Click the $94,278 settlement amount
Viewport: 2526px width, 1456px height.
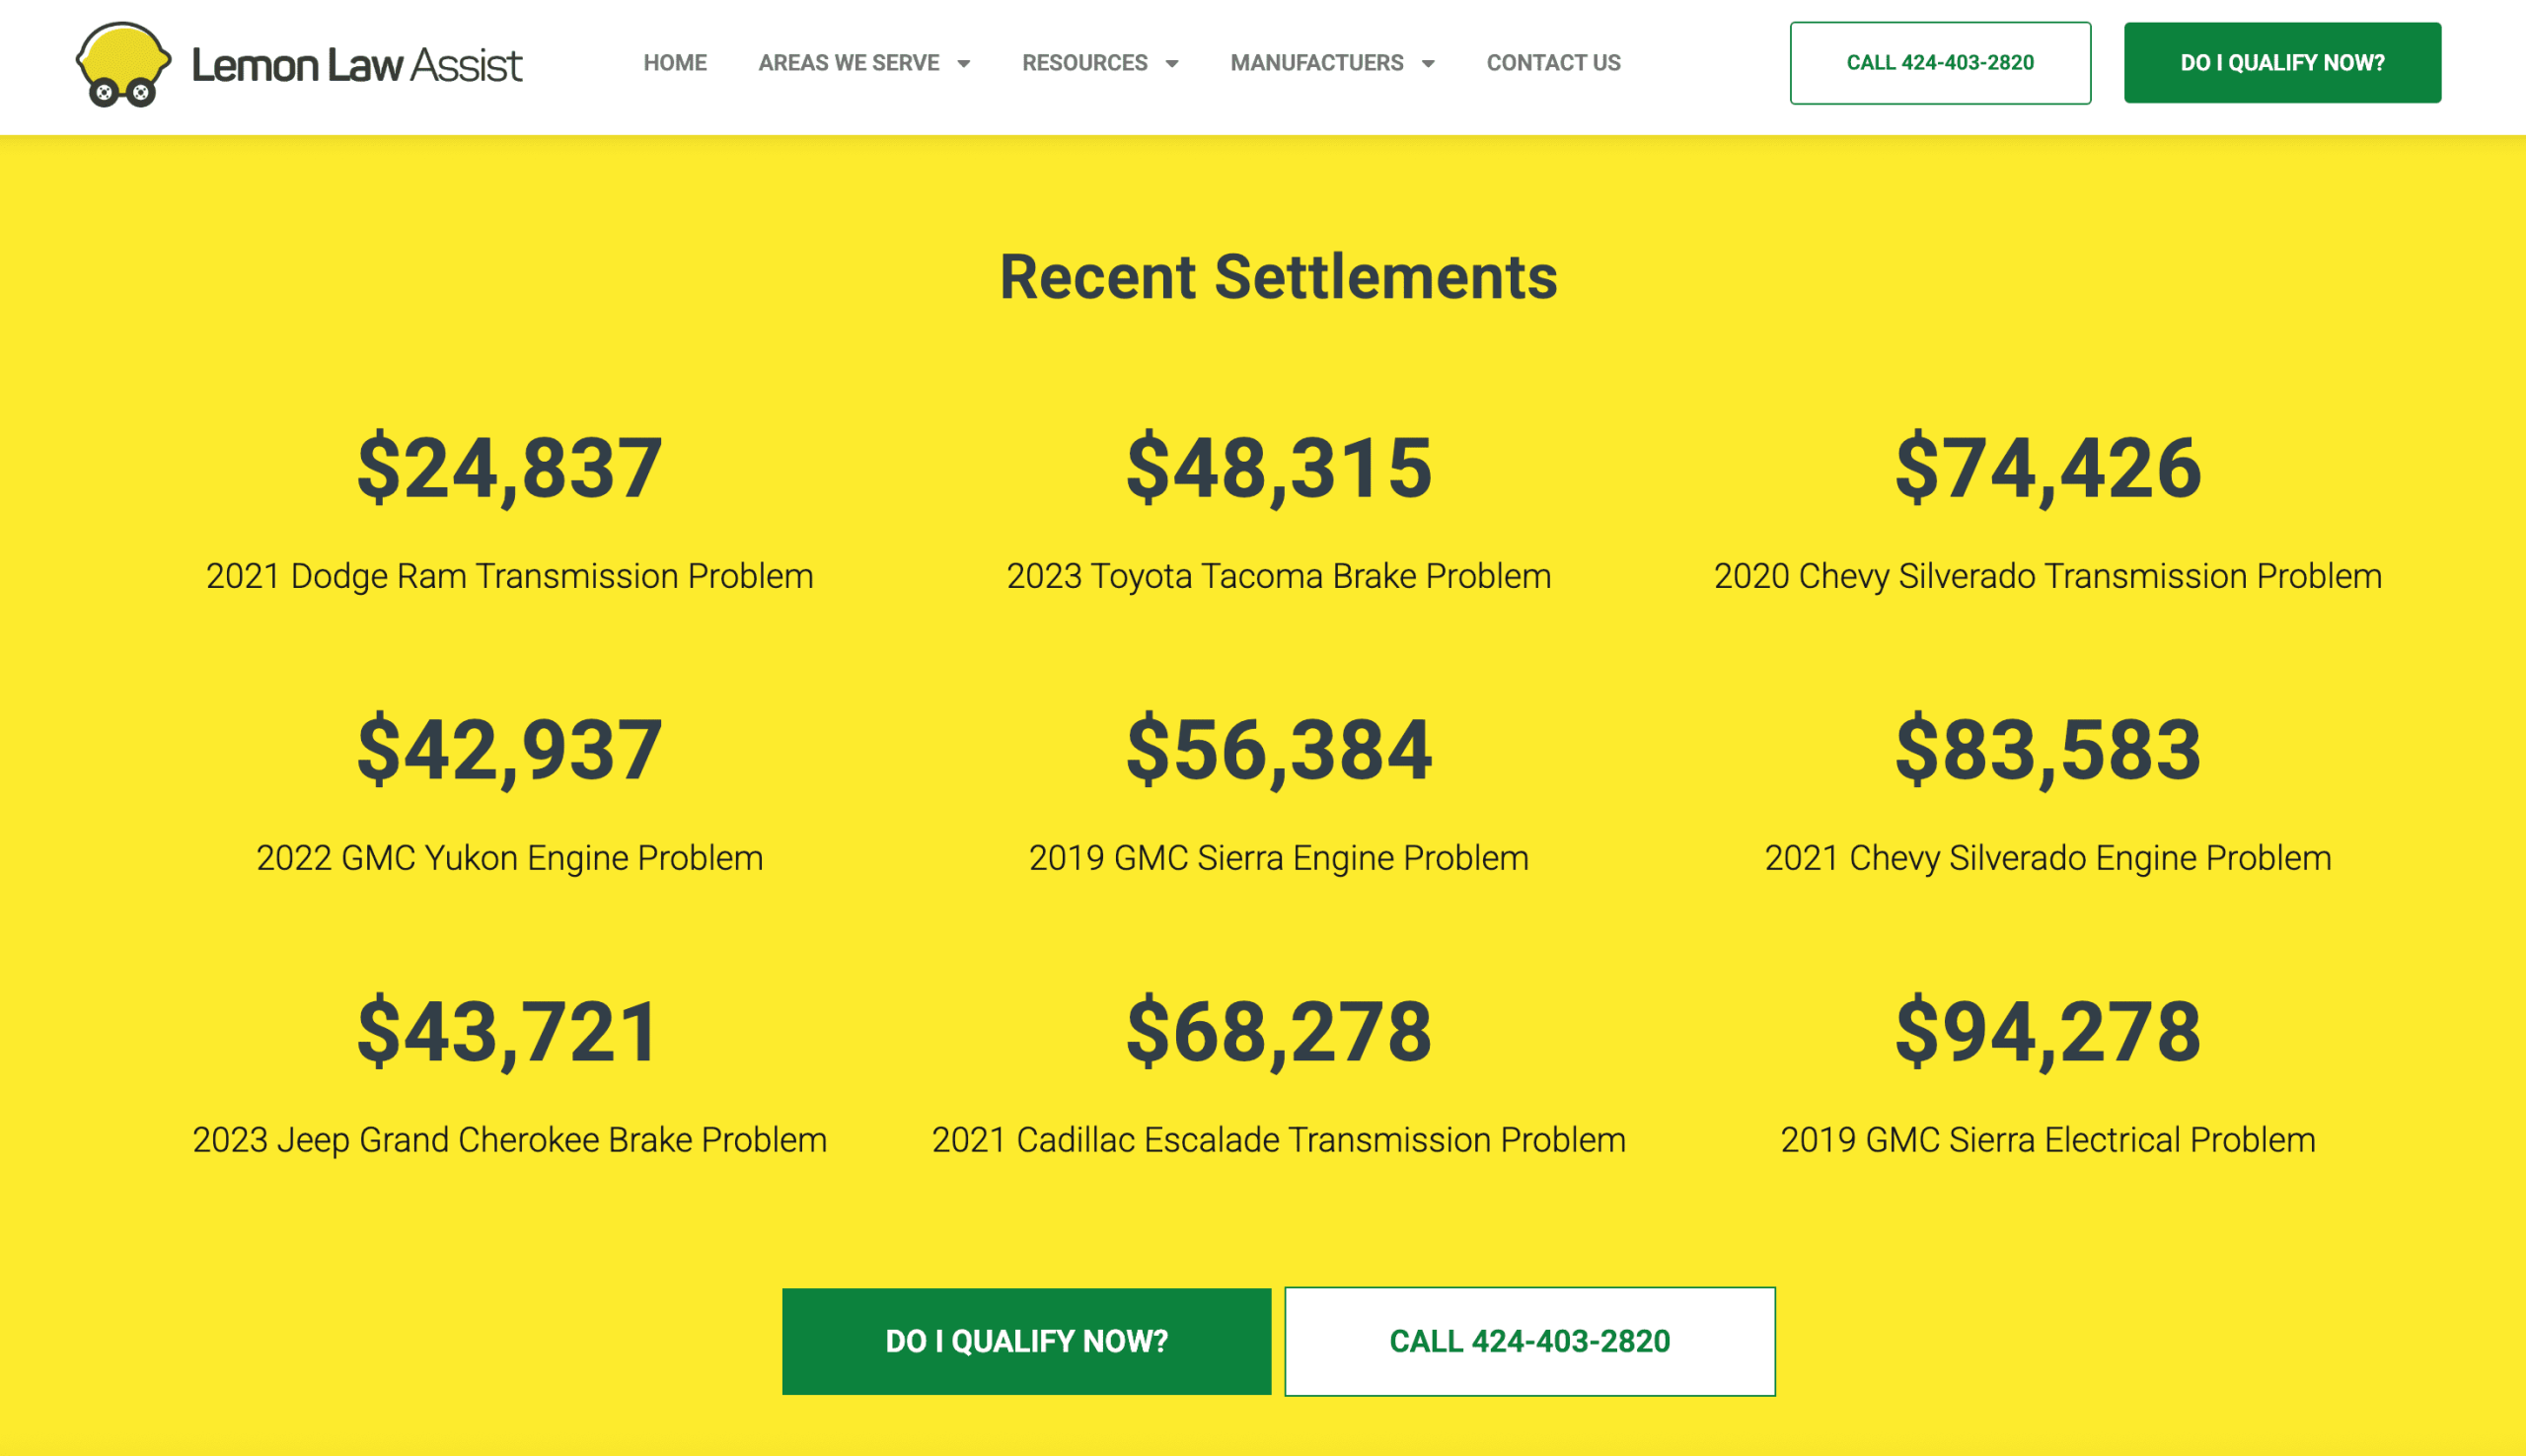click(x=2048, y=1032)
